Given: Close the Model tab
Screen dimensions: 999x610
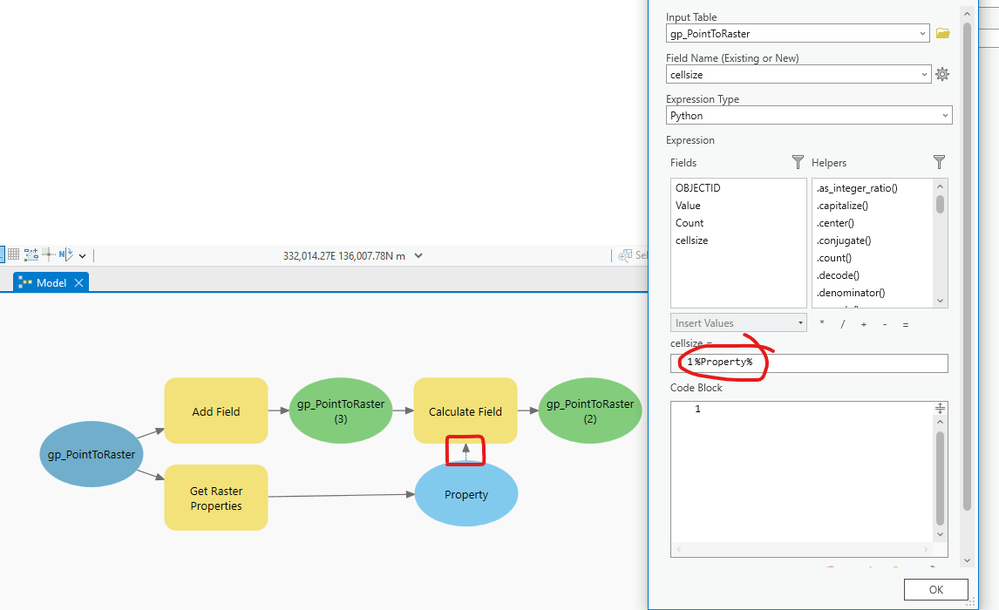Looking at the screenshot, I should [x=78, y=282].
